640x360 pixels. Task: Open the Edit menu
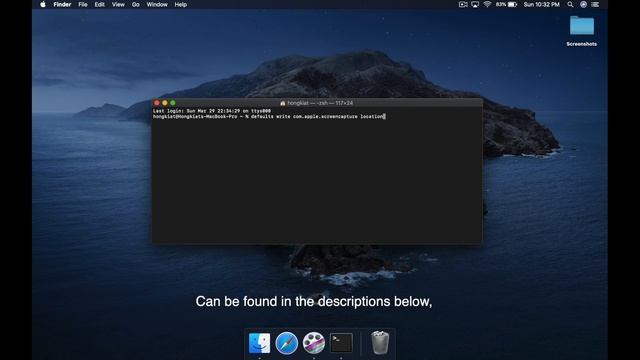point(100,4)
